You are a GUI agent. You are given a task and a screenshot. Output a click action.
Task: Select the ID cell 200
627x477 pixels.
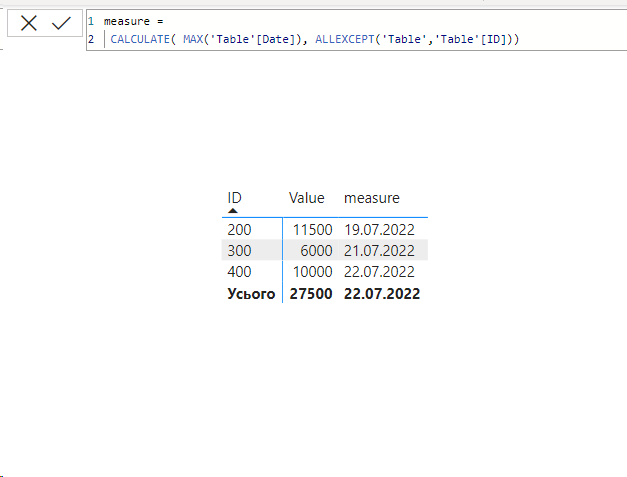[239, 230]
